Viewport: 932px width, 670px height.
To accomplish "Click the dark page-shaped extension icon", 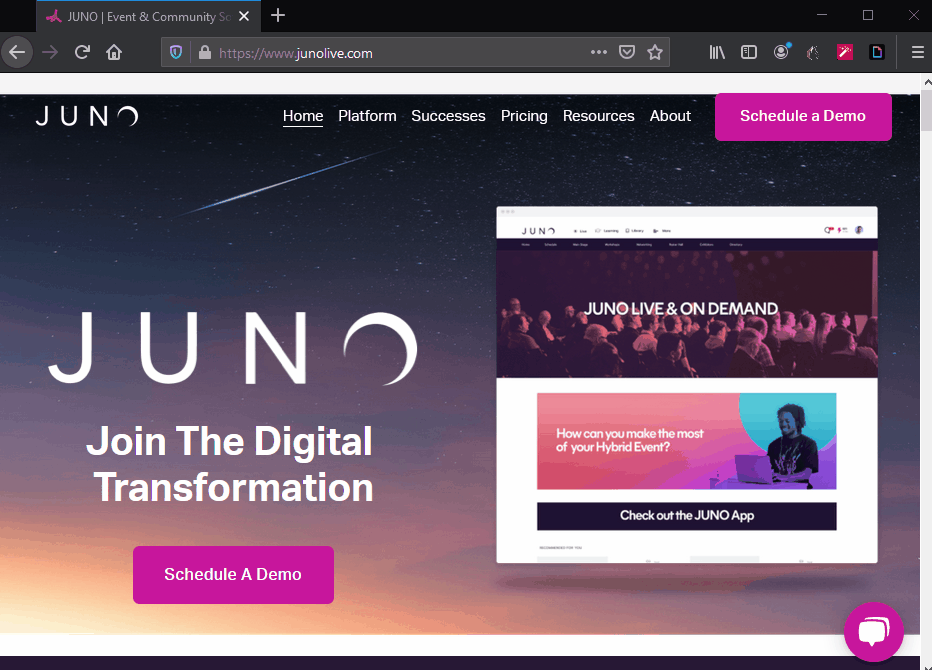I will pos(877,52).
